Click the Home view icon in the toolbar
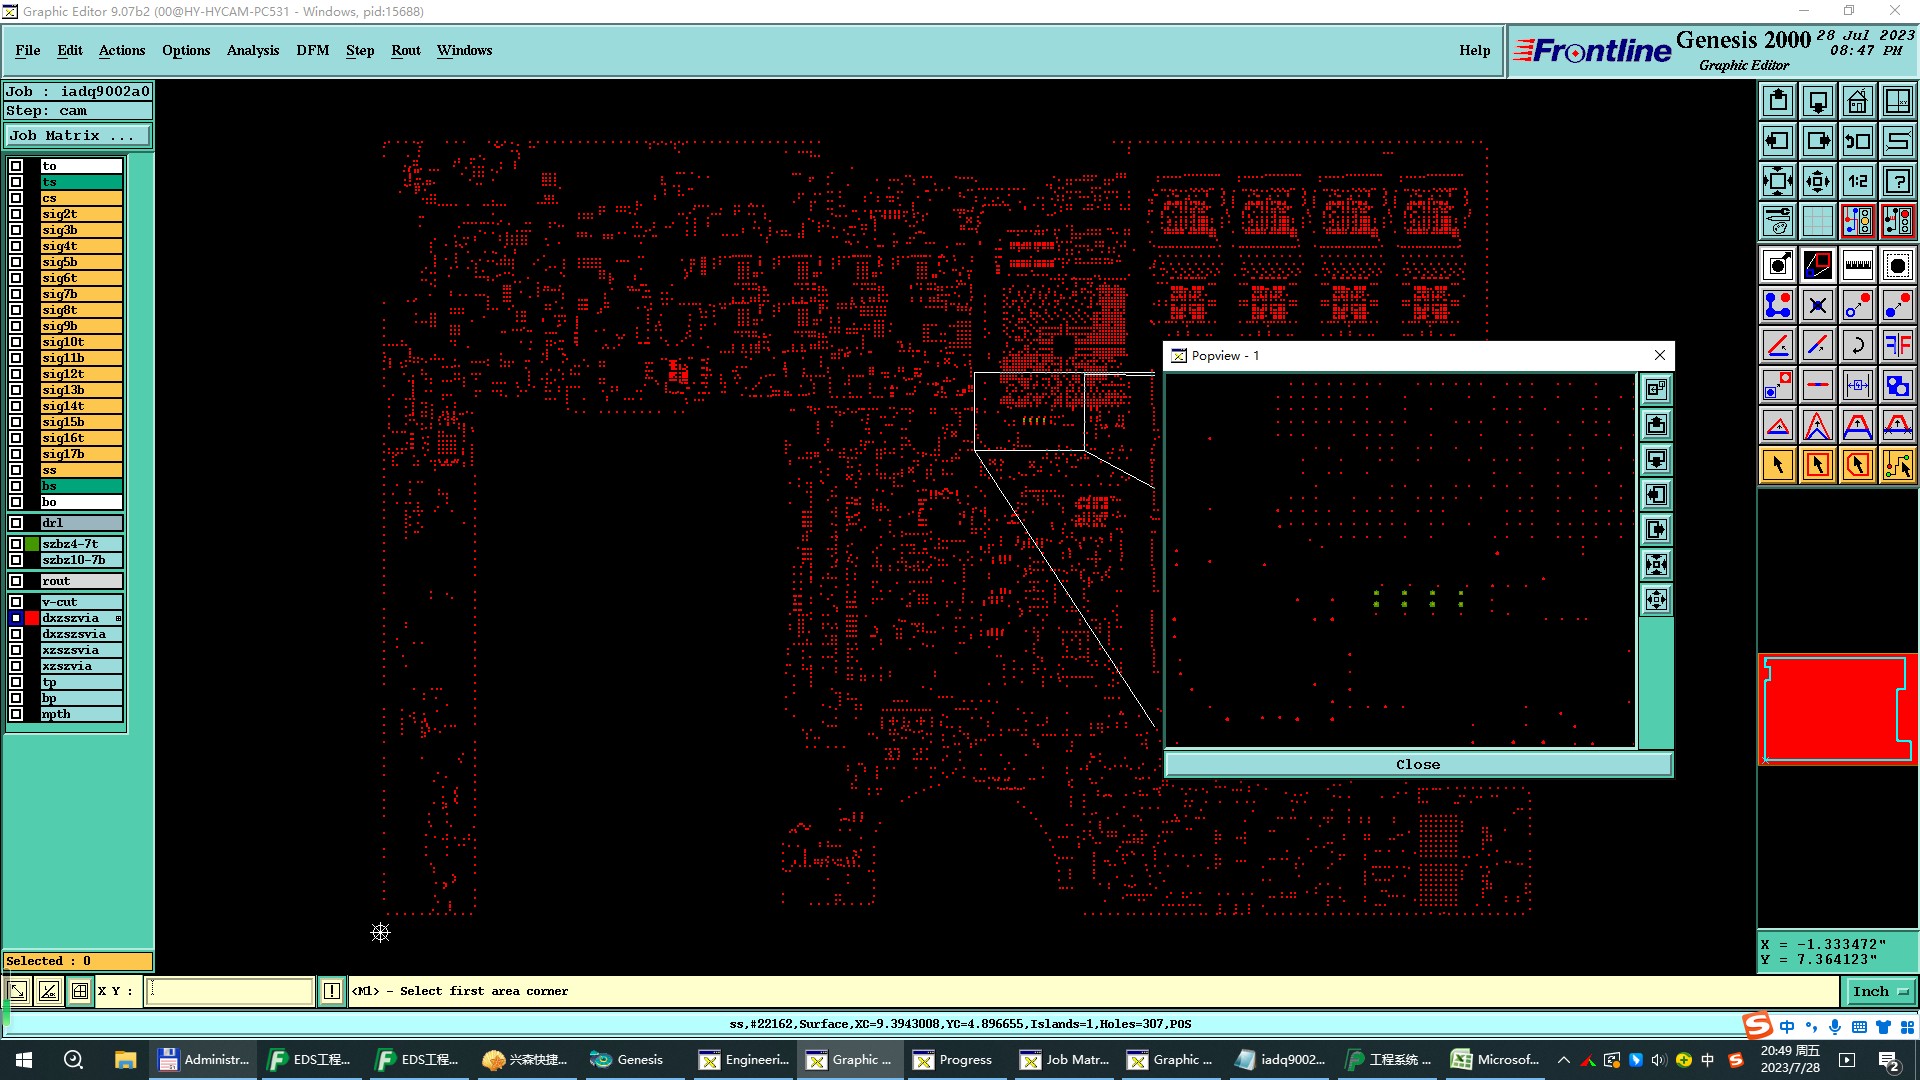 1857,101
